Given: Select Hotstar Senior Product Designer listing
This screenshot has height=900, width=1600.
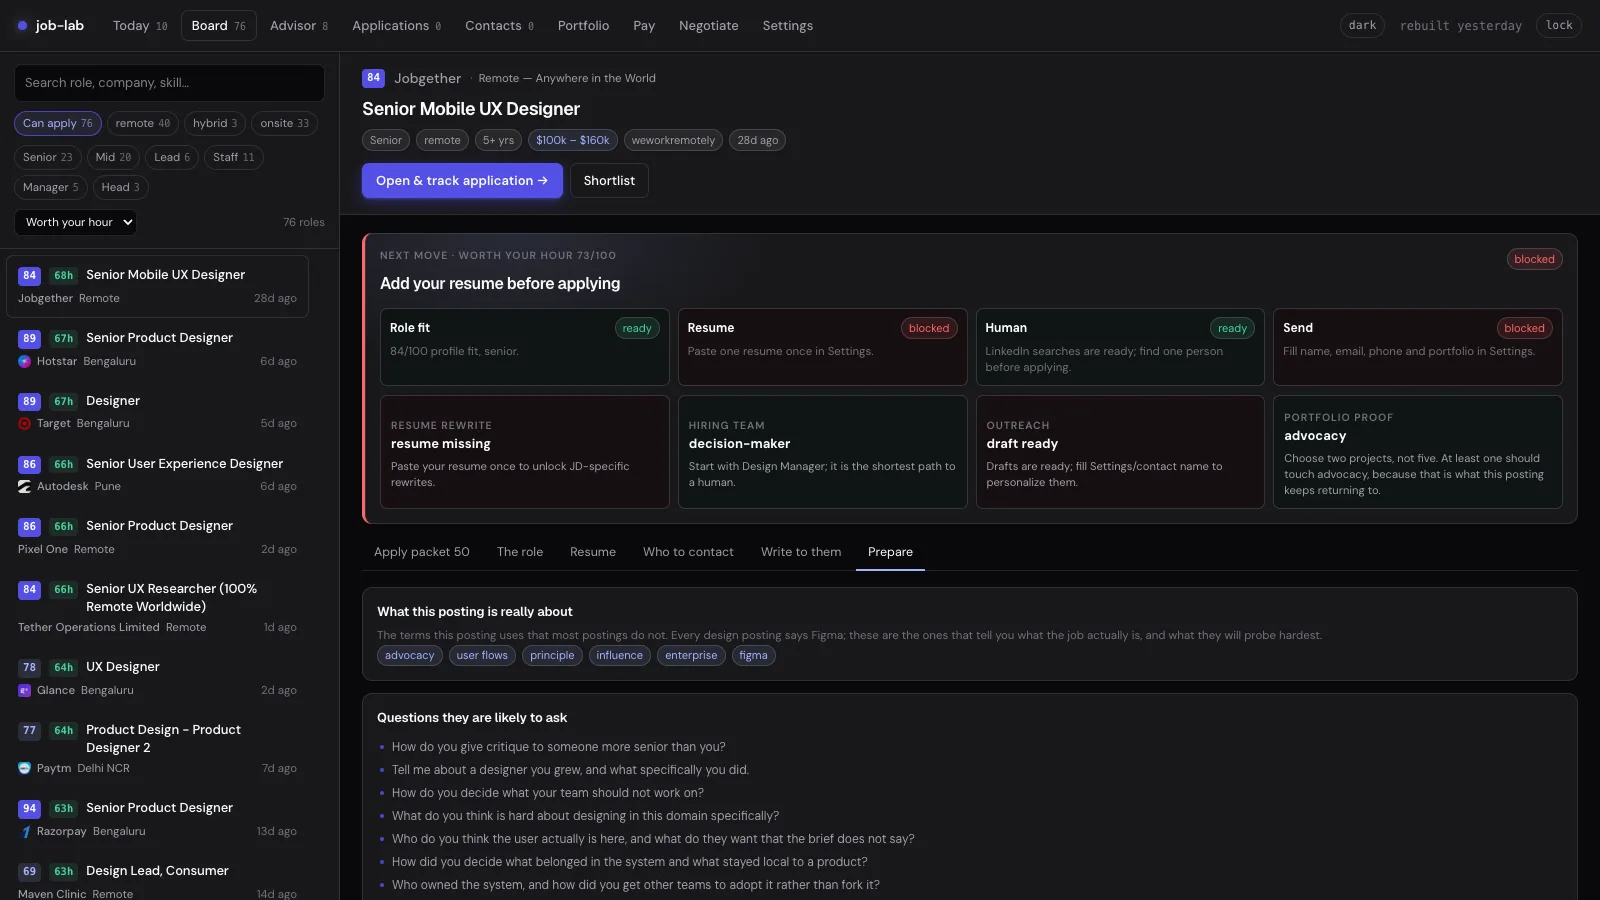Looking at the screenshot, I should [157, 350].
